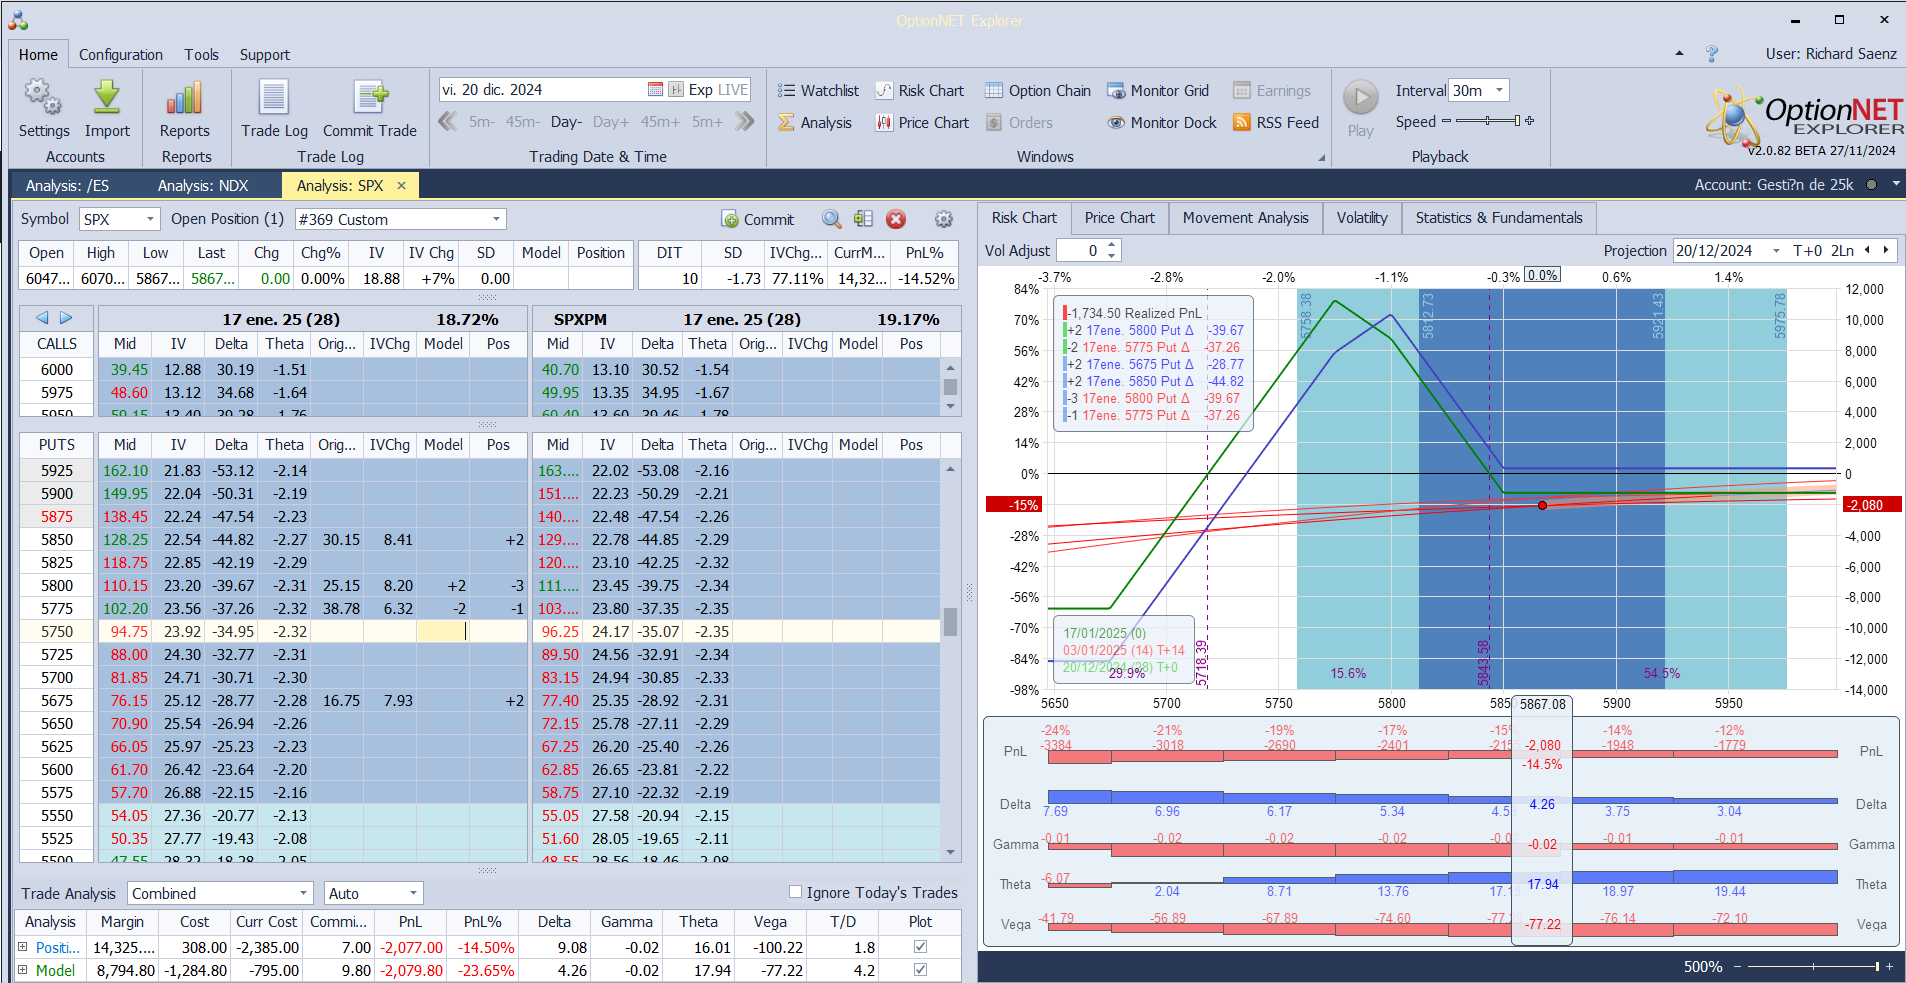Open the Settings gear icon

point(43,98)
